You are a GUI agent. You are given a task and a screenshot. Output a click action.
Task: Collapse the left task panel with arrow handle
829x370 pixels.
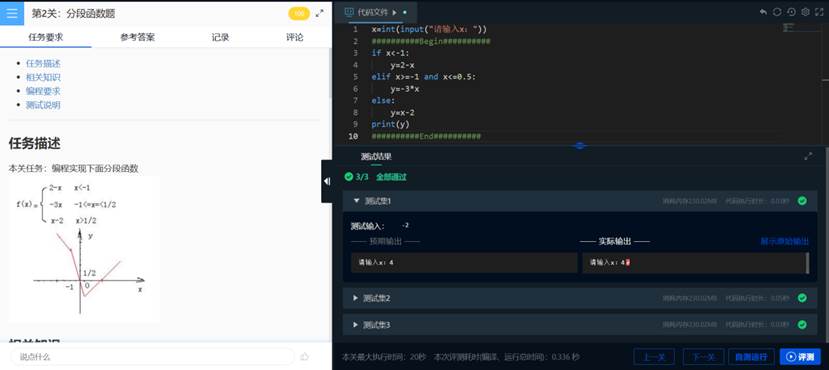click(x=327, y=181)
